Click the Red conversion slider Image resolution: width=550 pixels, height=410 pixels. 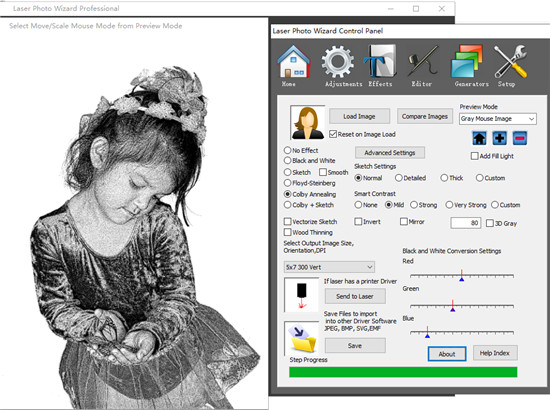tap(462, 276)
